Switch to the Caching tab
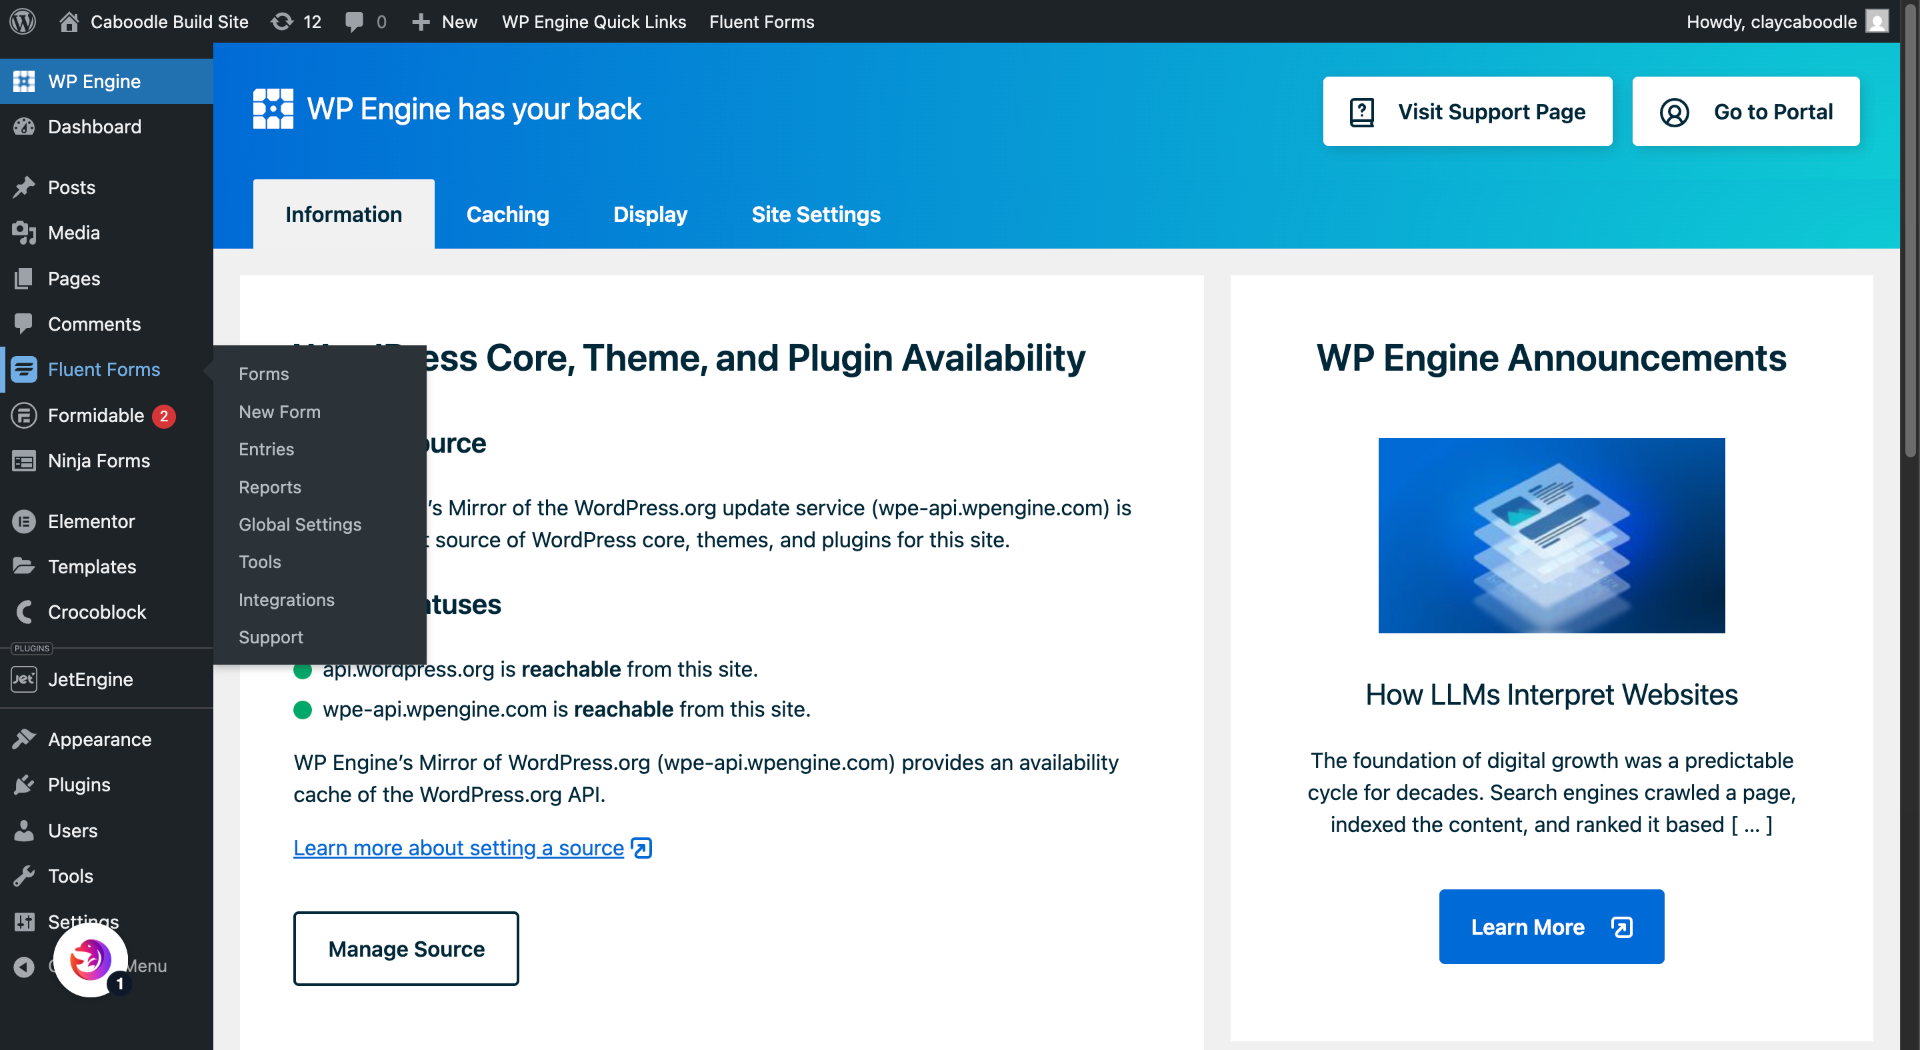This screenshot has height=1050, width=1920. (508, 214)
